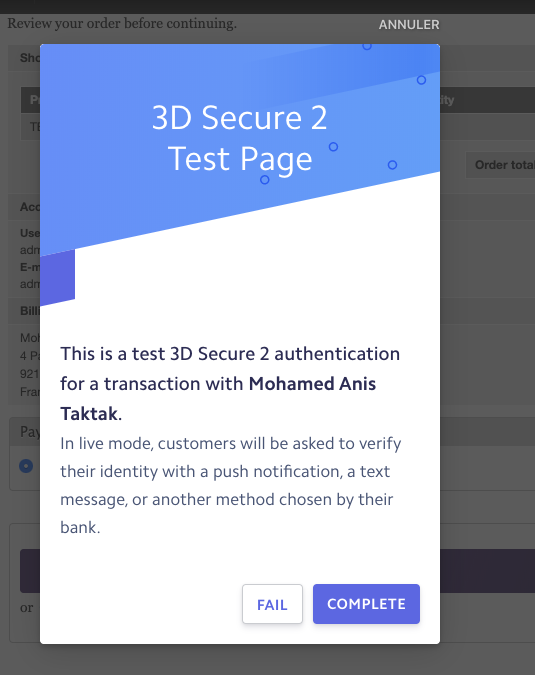535x675 pixels.
Task: Click the small circle beside Test Page text
Action: 333,147
